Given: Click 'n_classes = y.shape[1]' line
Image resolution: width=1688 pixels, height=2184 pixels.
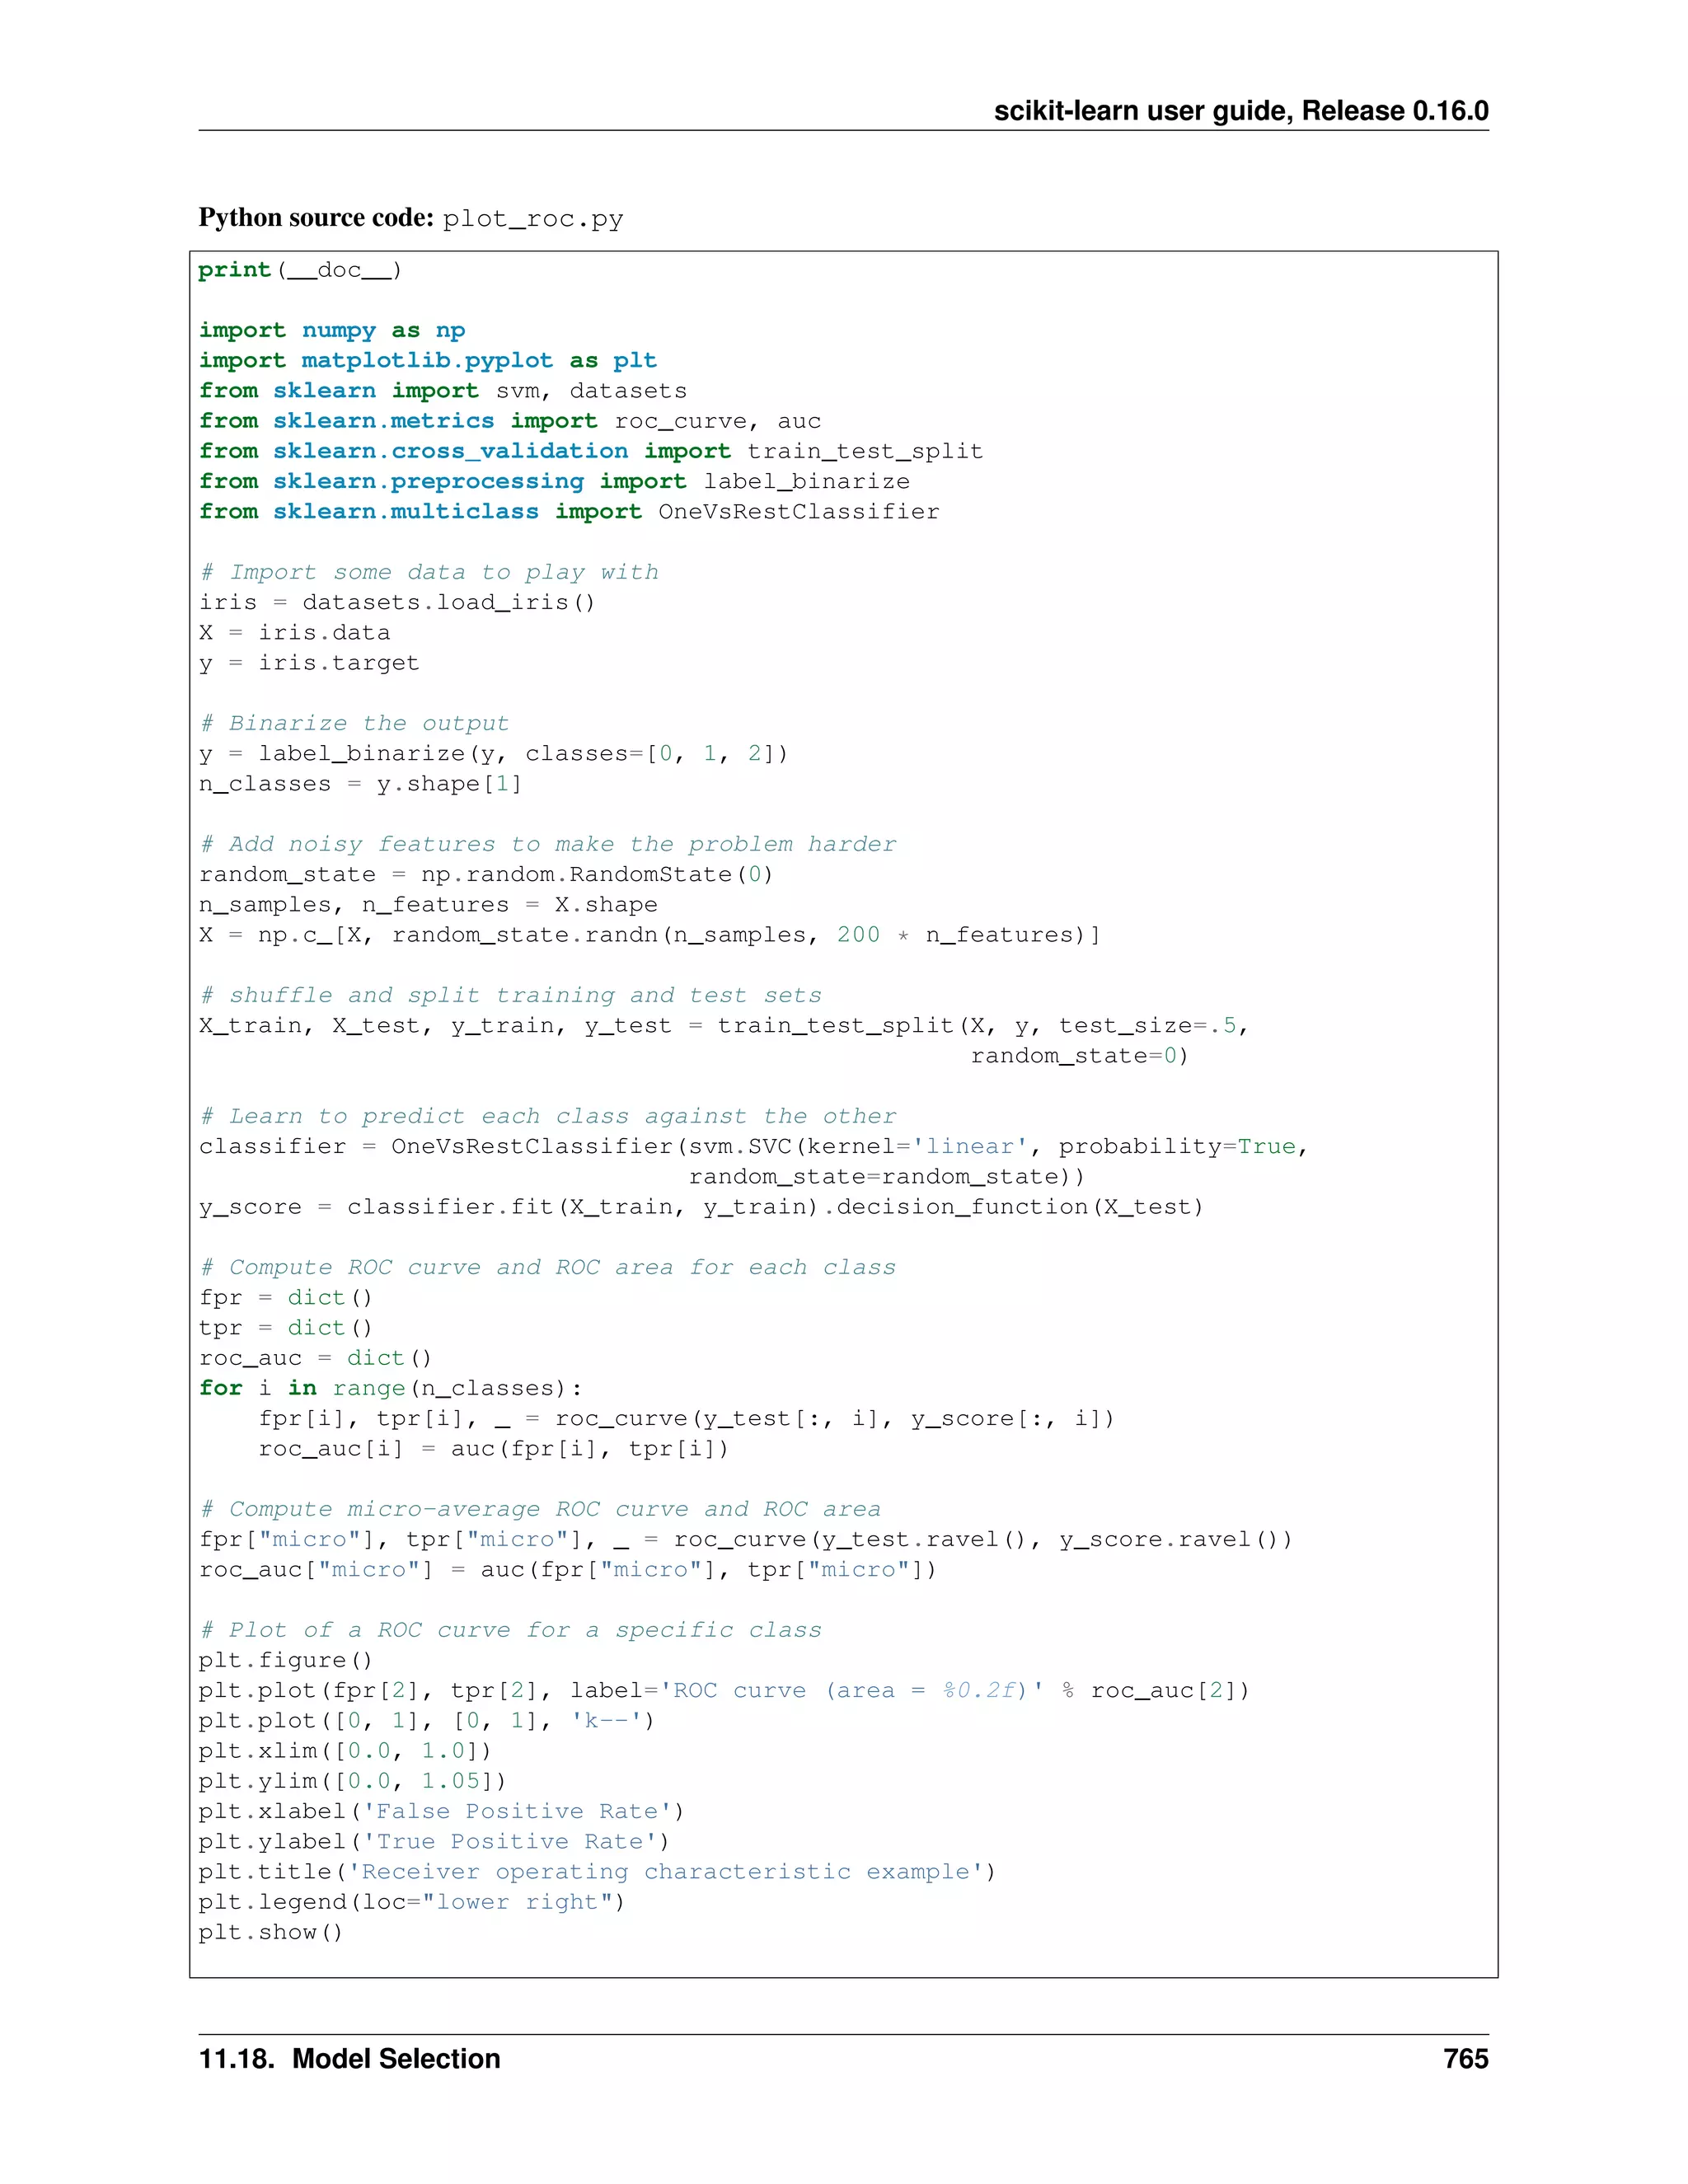Looking at the screenshot, I should pos(360,784).
